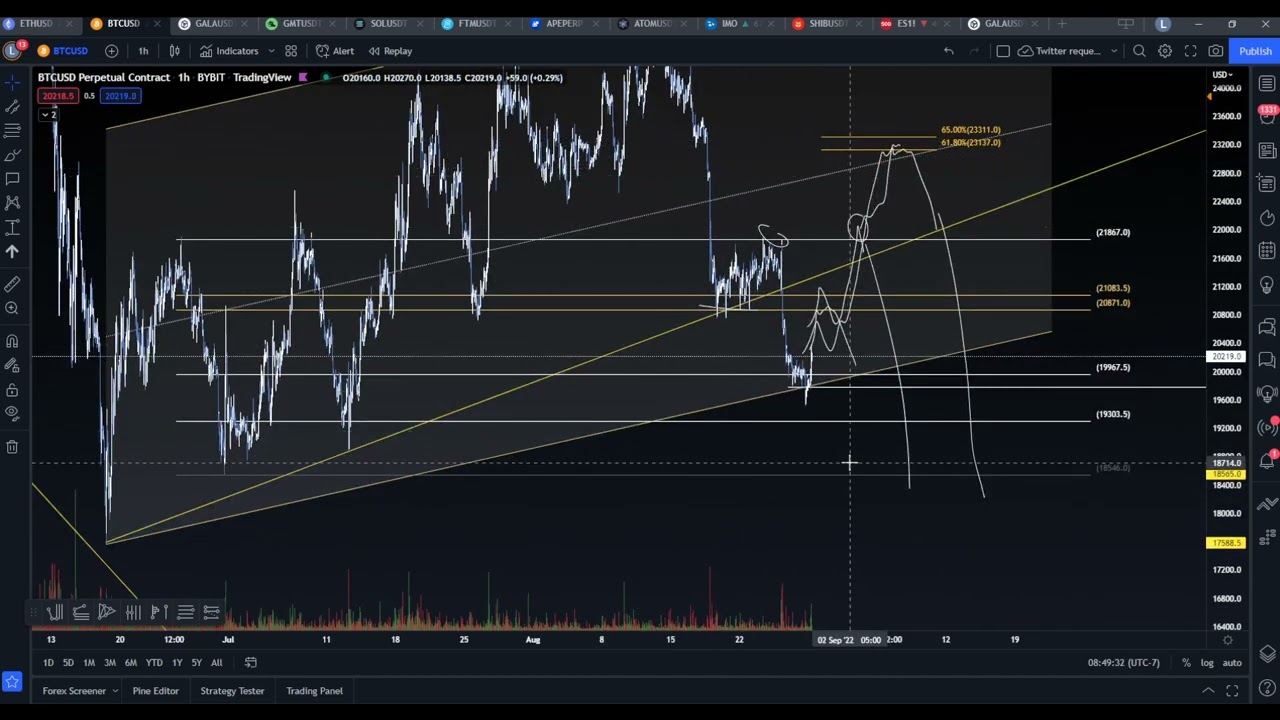
Task: Open watchlist panel in right sidebar
Action: (1267, 84)
